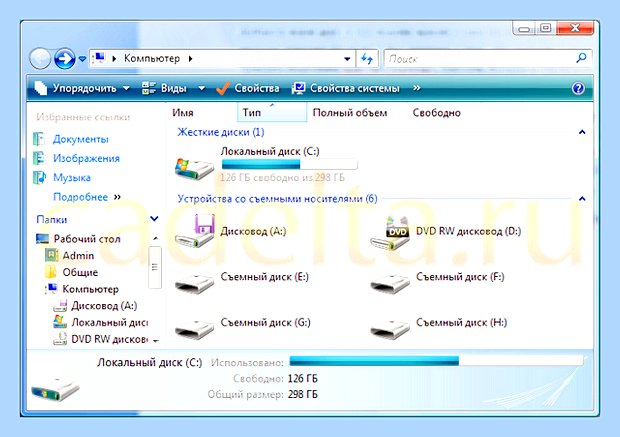Collapse the Устройства со съемными носителями group
The width and height of the screenshot is (620, 437).
582,199
